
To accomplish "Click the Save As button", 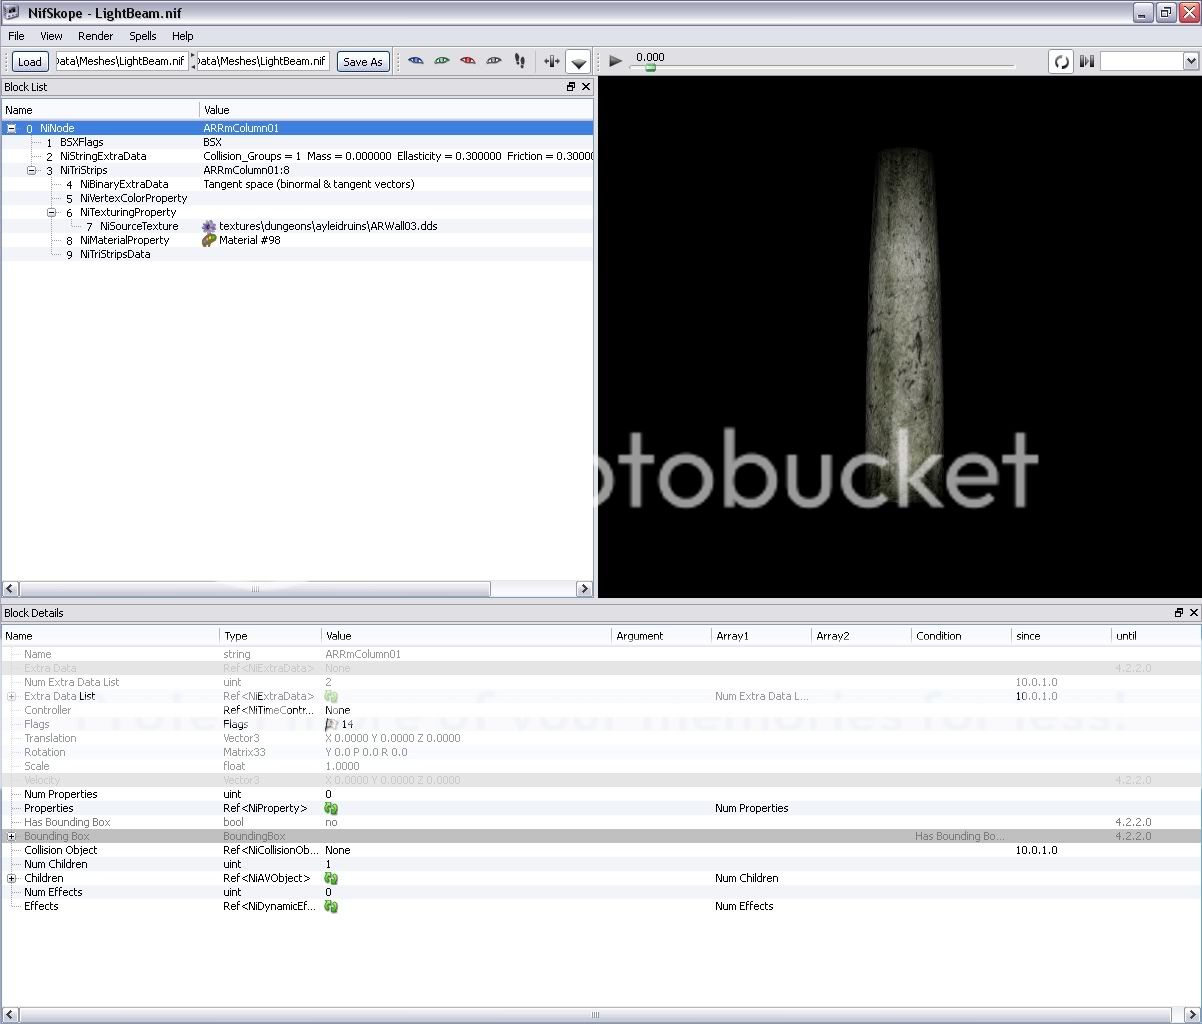I will (x=362, y=62).
